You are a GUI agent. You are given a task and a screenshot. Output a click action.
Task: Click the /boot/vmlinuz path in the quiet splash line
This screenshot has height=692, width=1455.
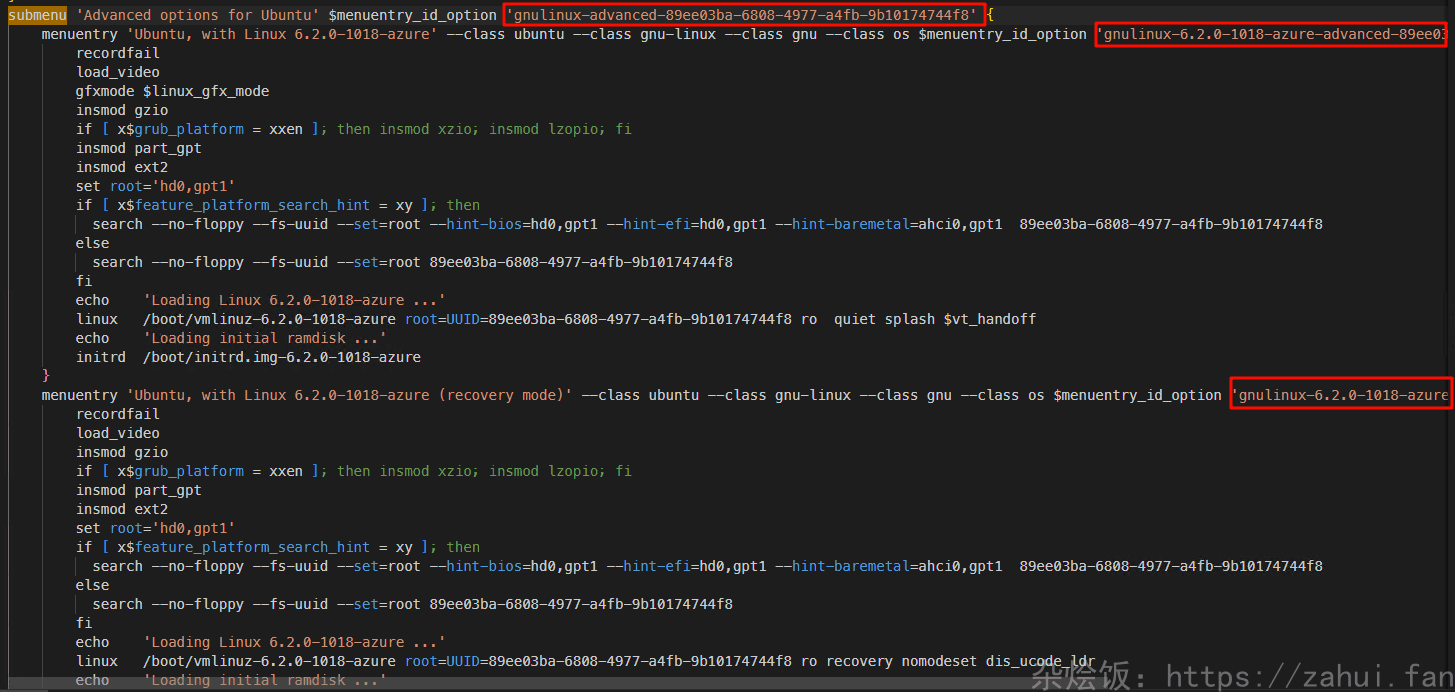point(269,319)
